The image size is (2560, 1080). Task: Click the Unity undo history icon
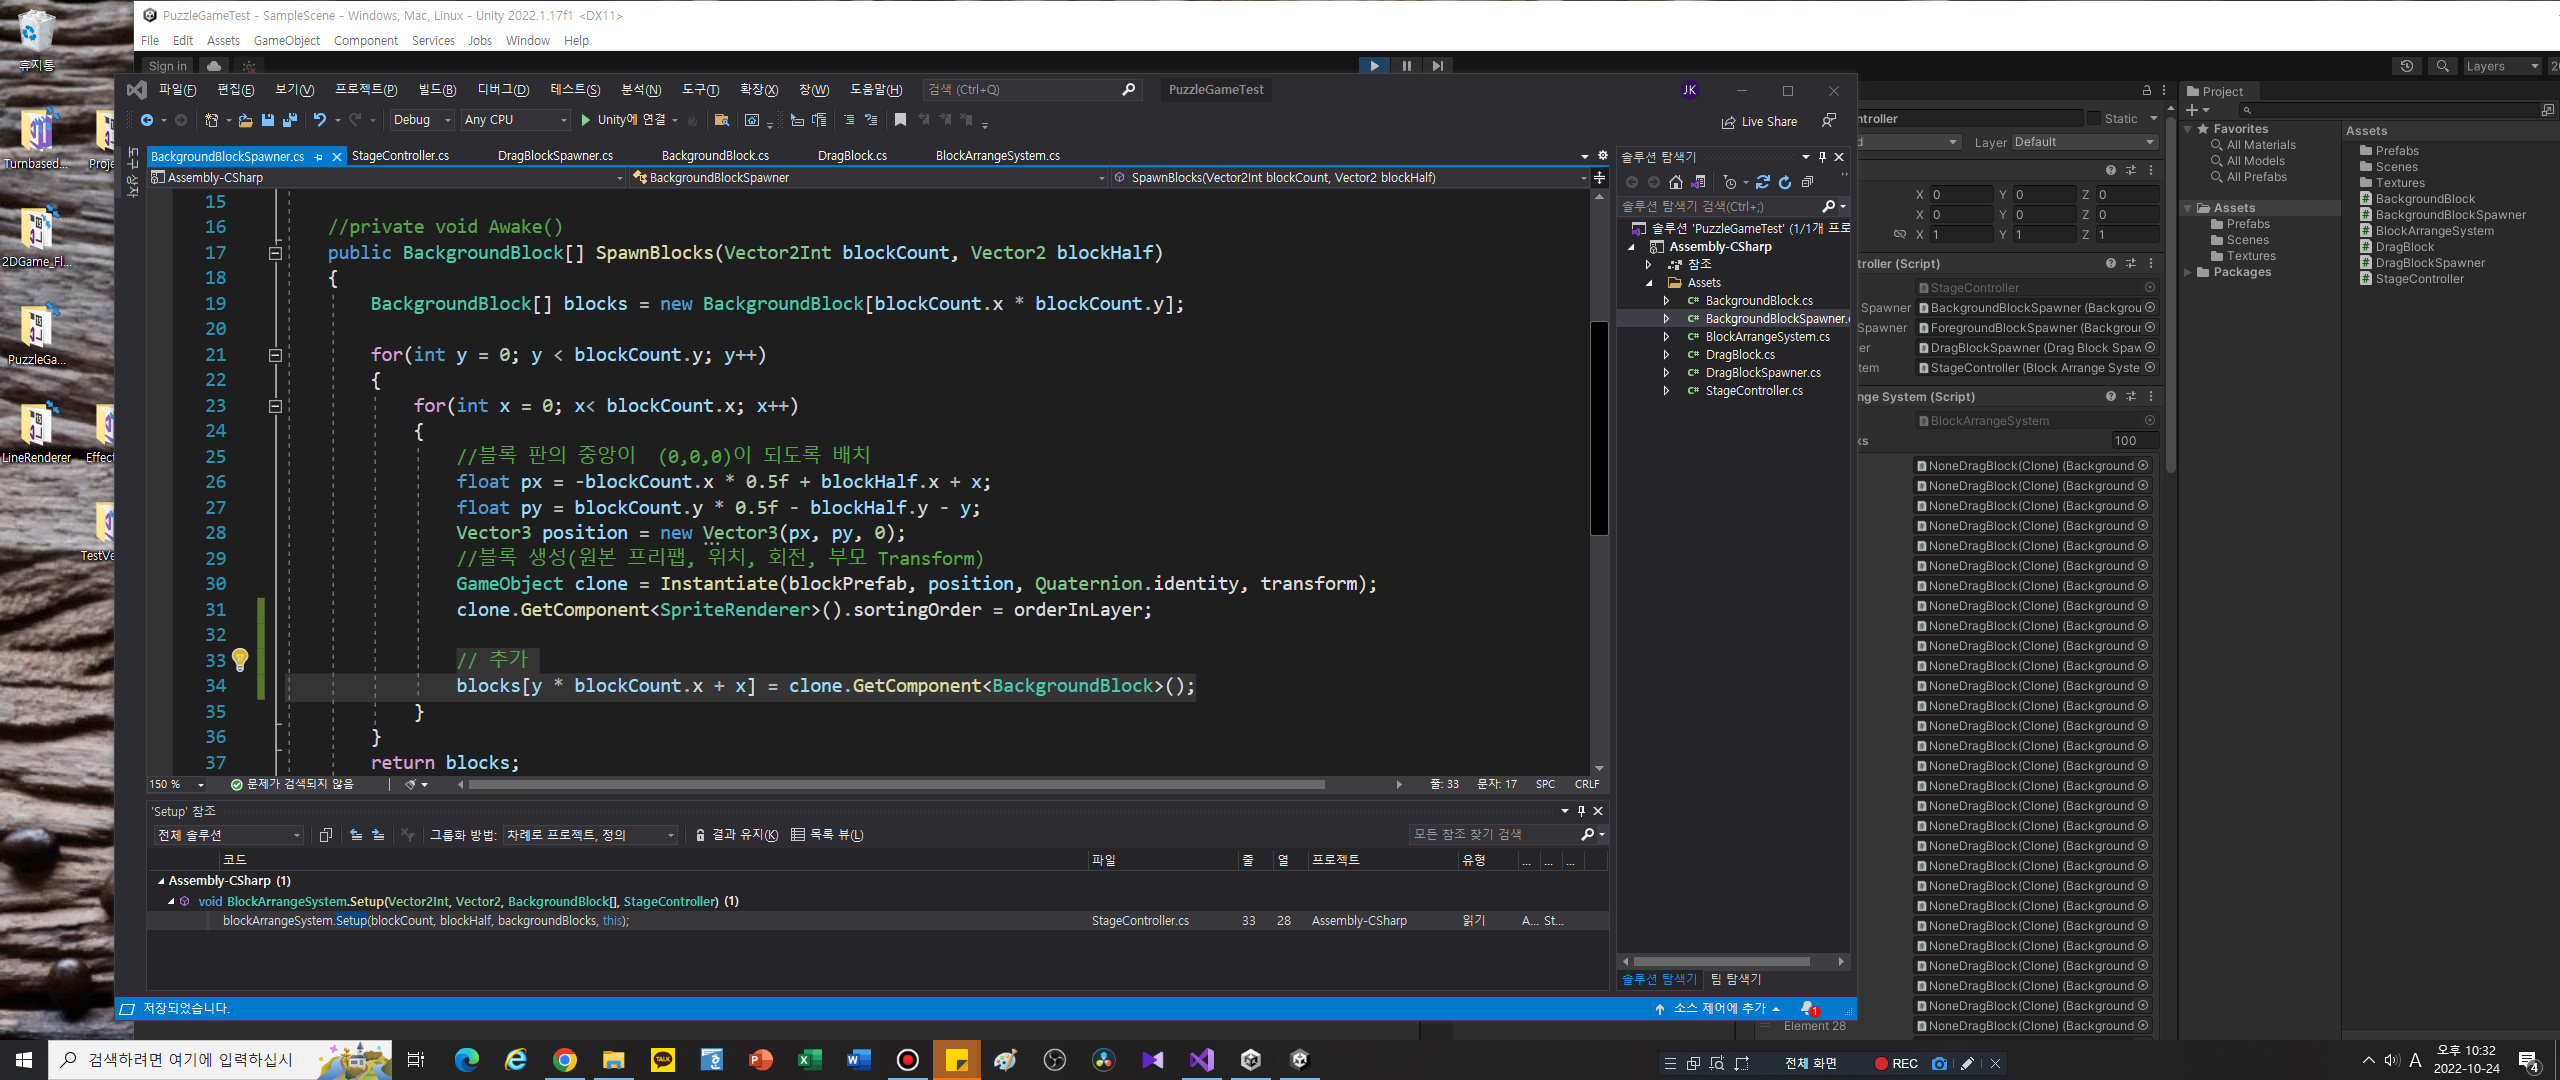pyautogui.click(x=2407, y=66)
